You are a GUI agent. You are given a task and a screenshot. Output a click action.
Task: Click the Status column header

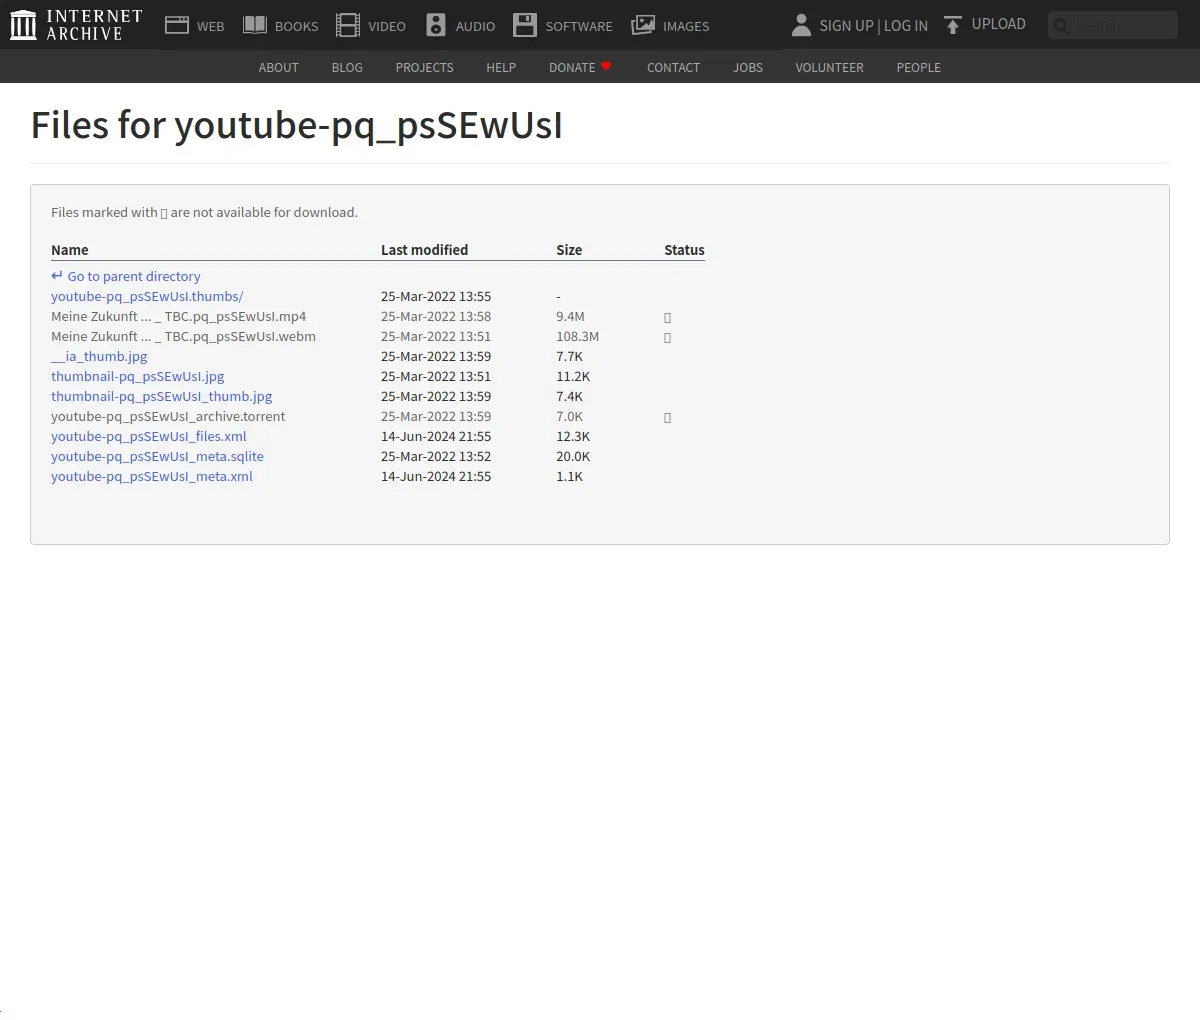[x=684, y=250]
